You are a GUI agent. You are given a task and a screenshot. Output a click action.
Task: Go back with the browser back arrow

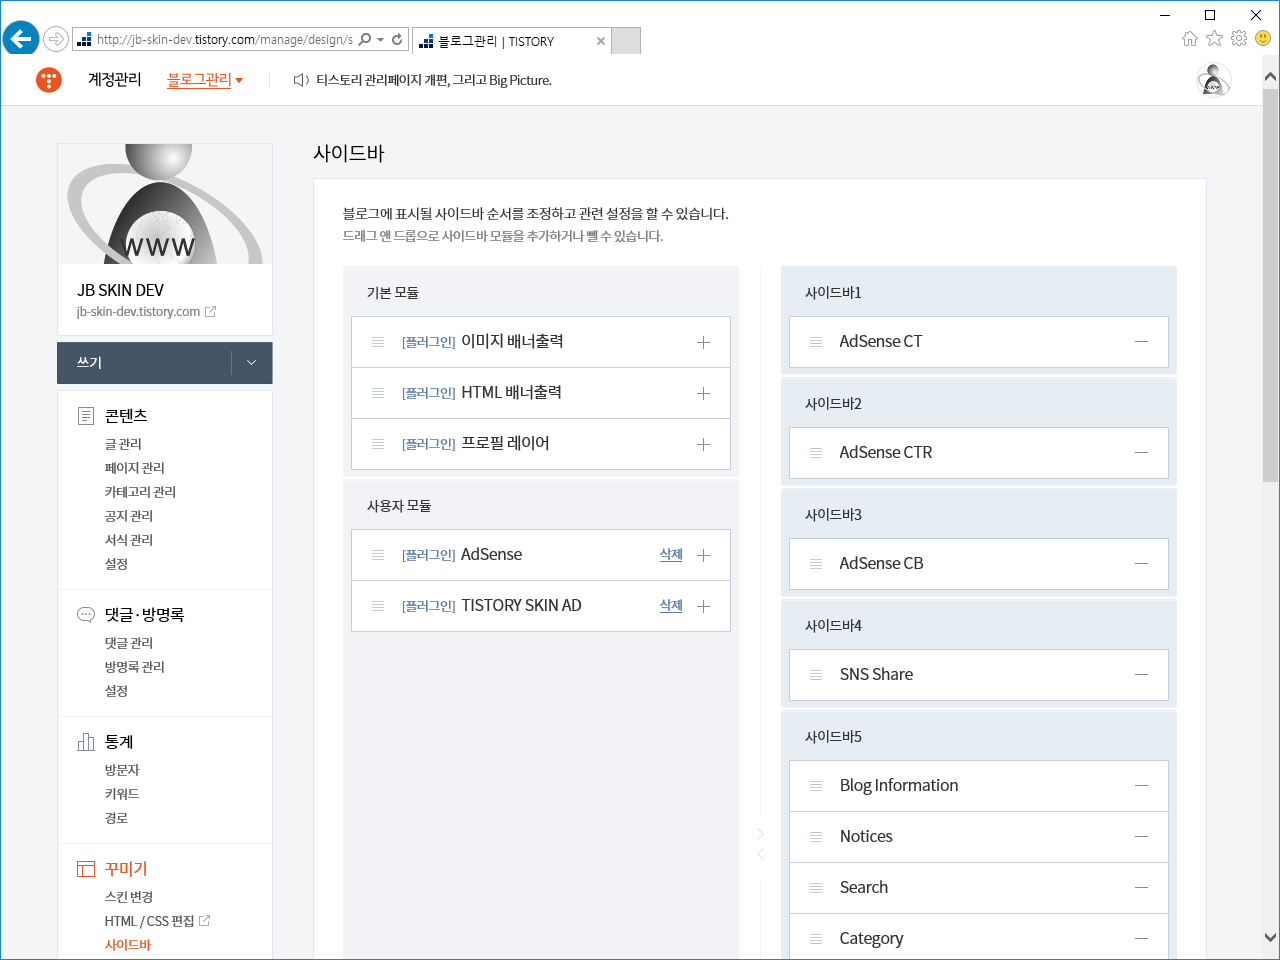20,40
